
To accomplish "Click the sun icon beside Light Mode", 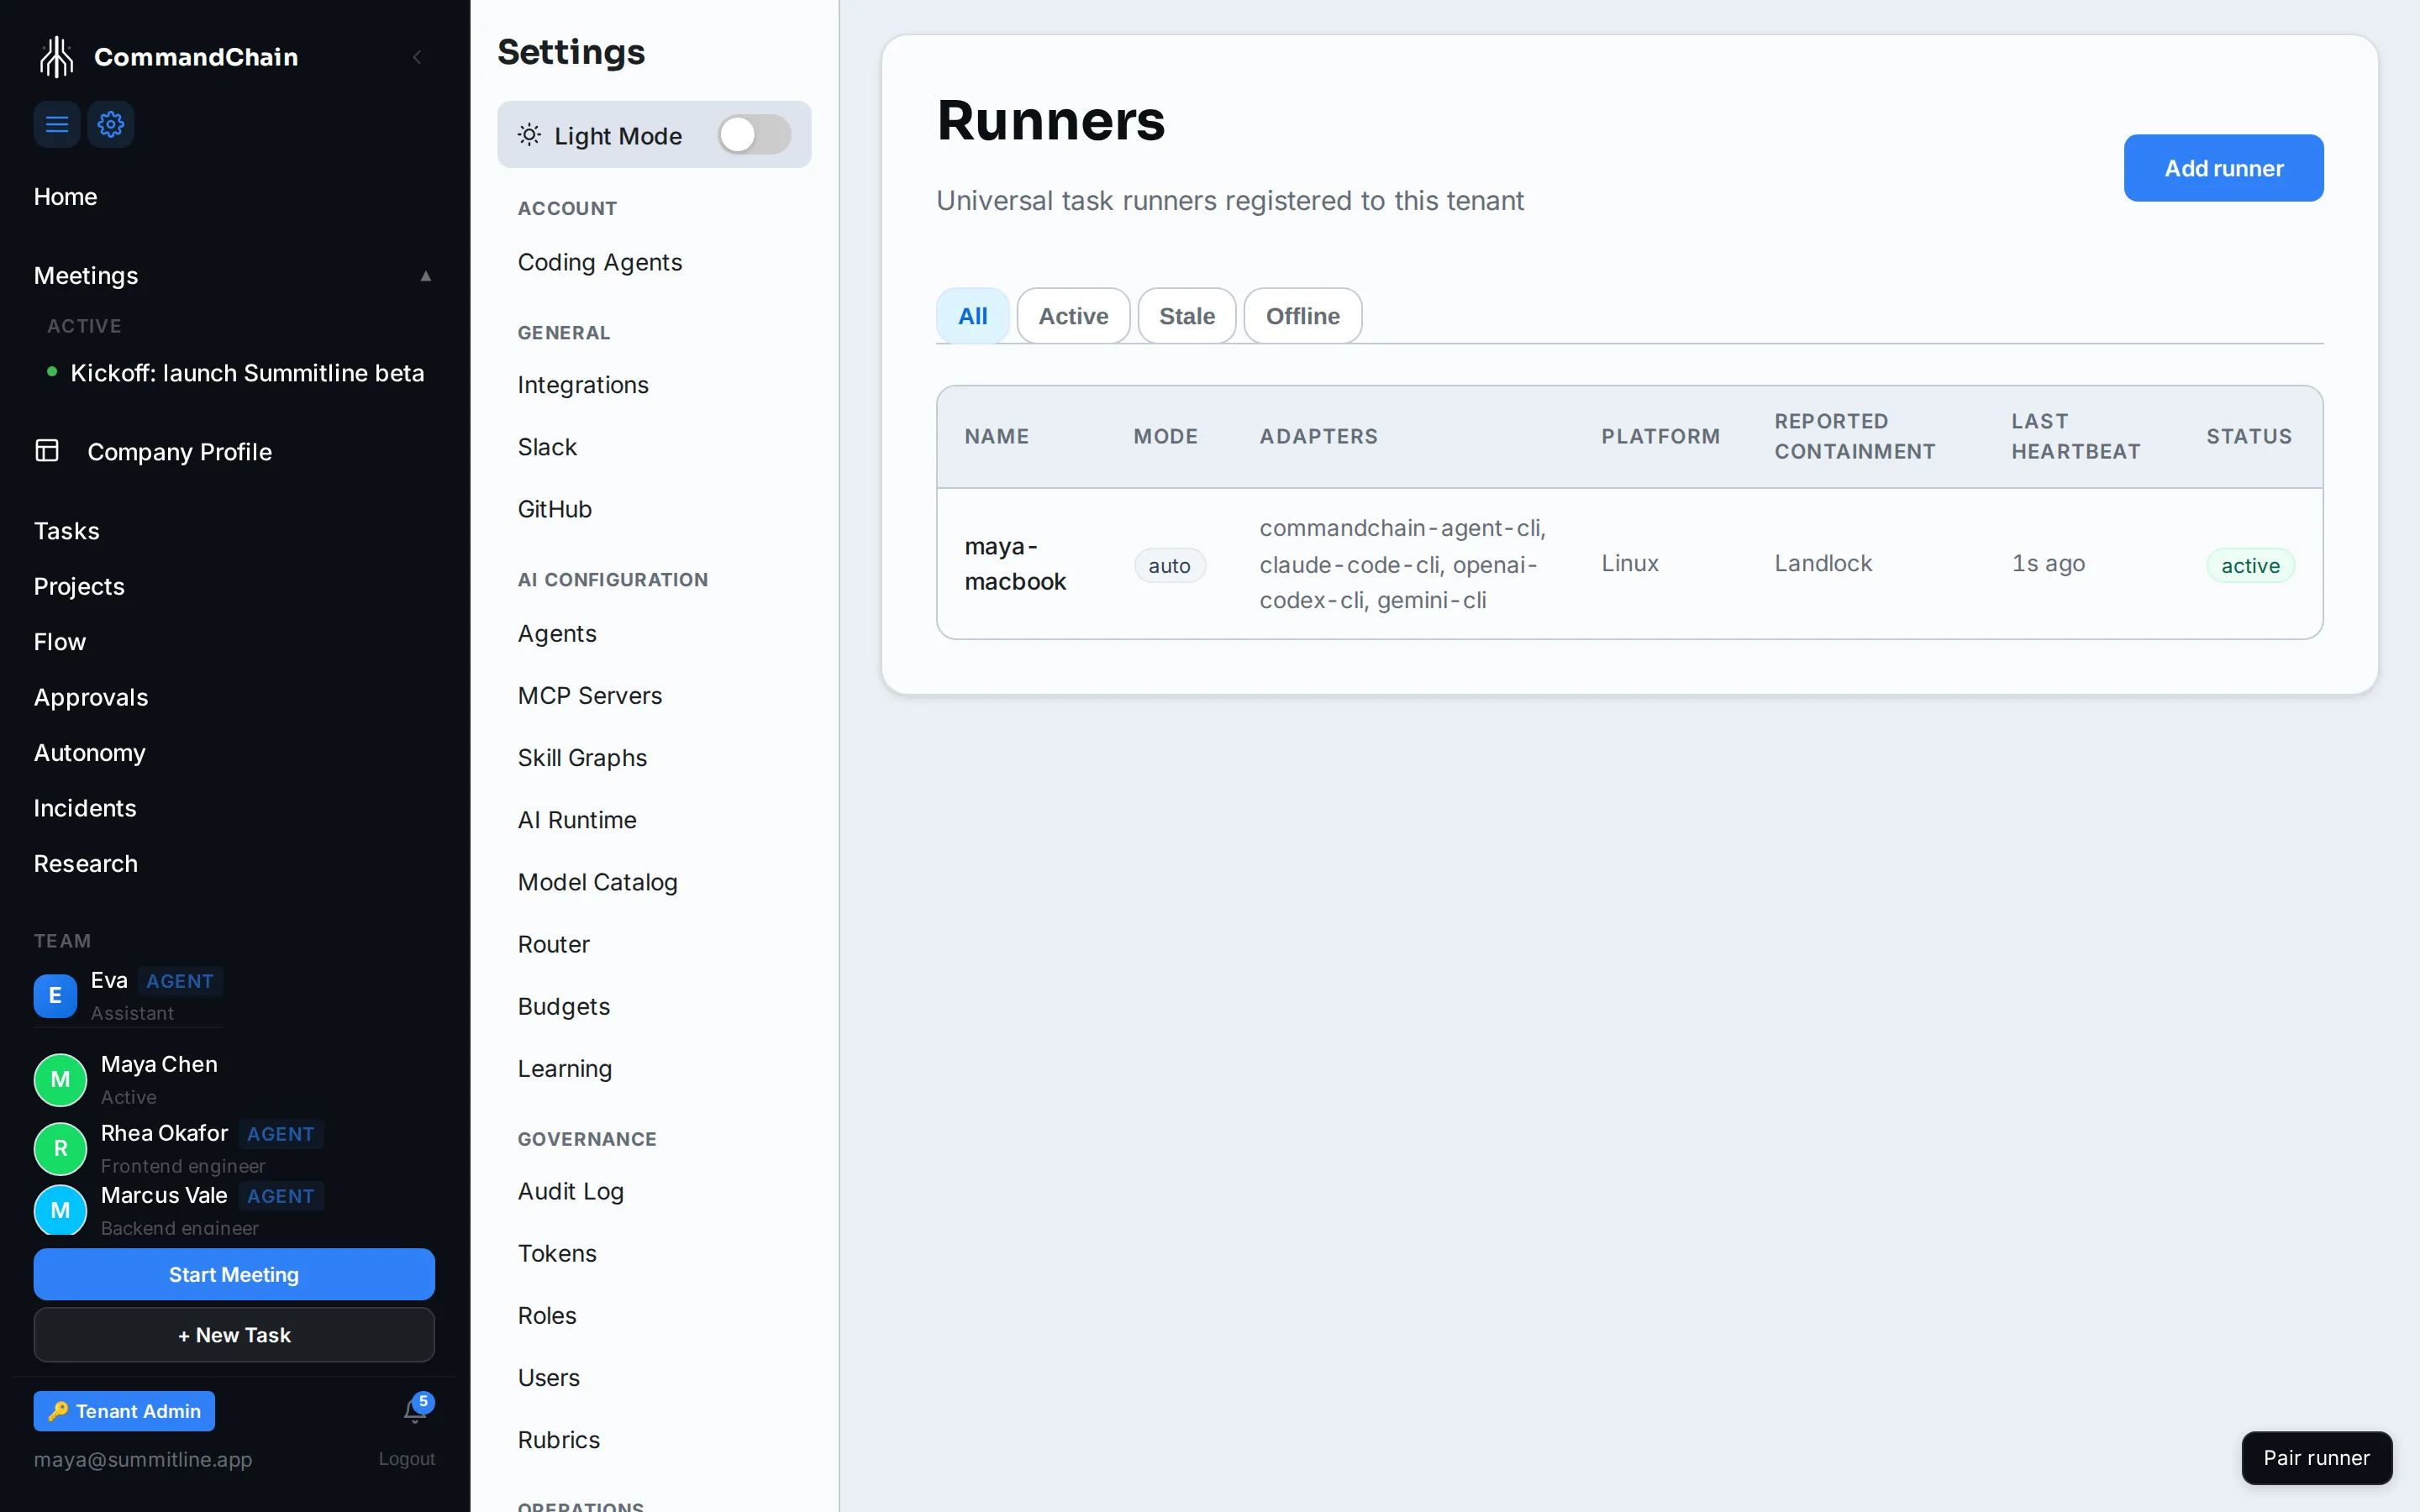I will pos(529,134).
